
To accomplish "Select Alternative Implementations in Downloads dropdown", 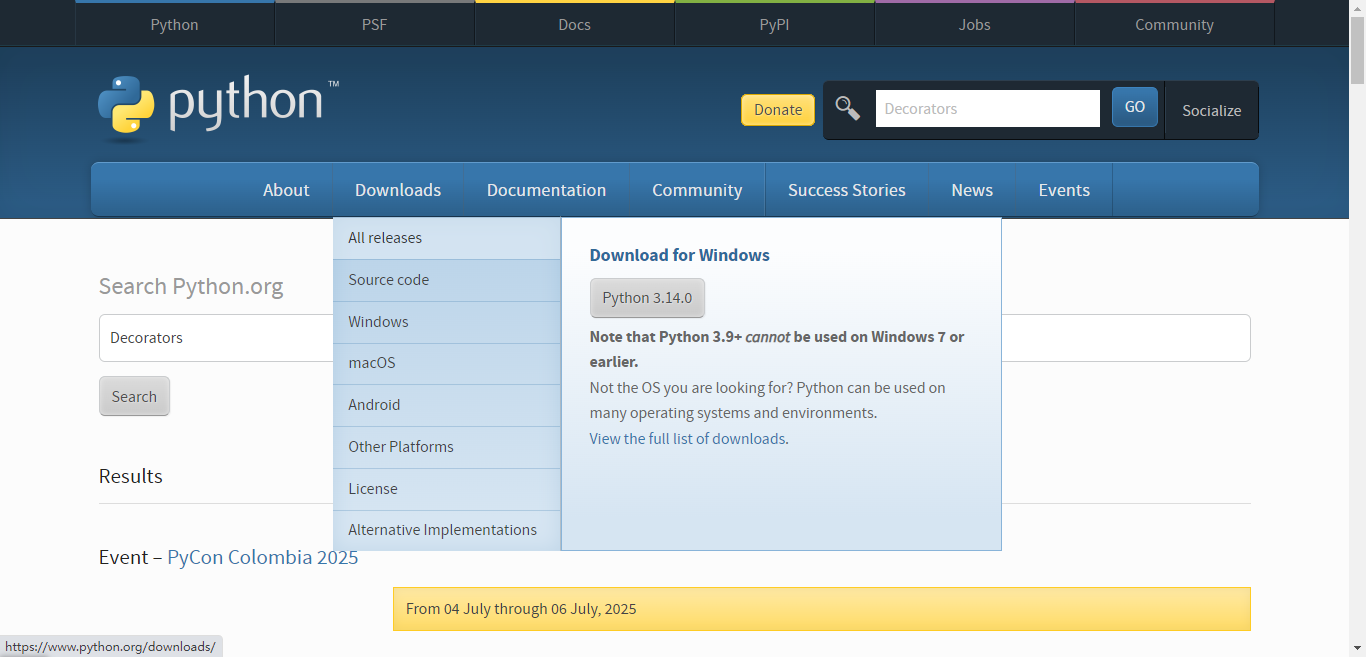I will point(447,530).
